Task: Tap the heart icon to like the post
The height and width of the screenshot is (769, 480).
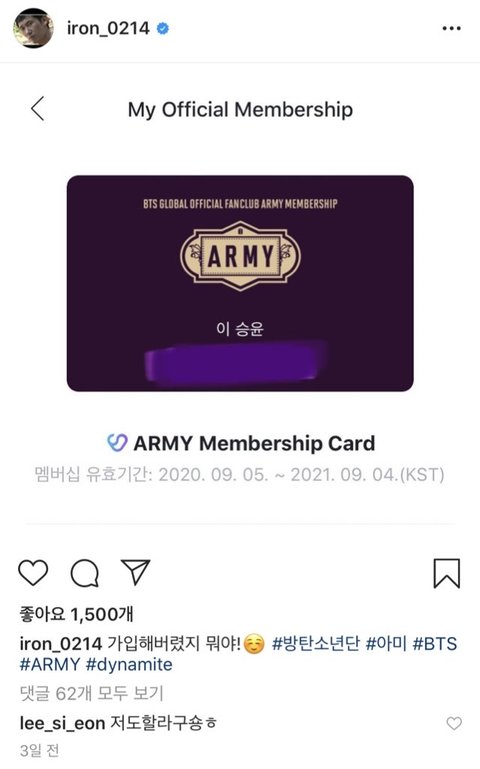Action: point(33,572)
